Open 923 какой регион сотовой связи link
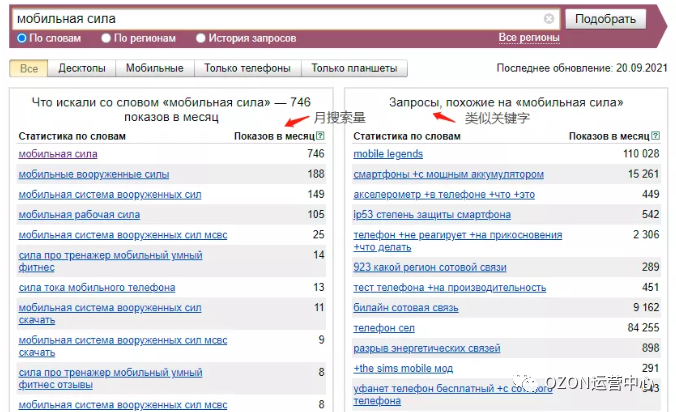The width and height of the screenshot is (676, 412). tap(430, 267)
